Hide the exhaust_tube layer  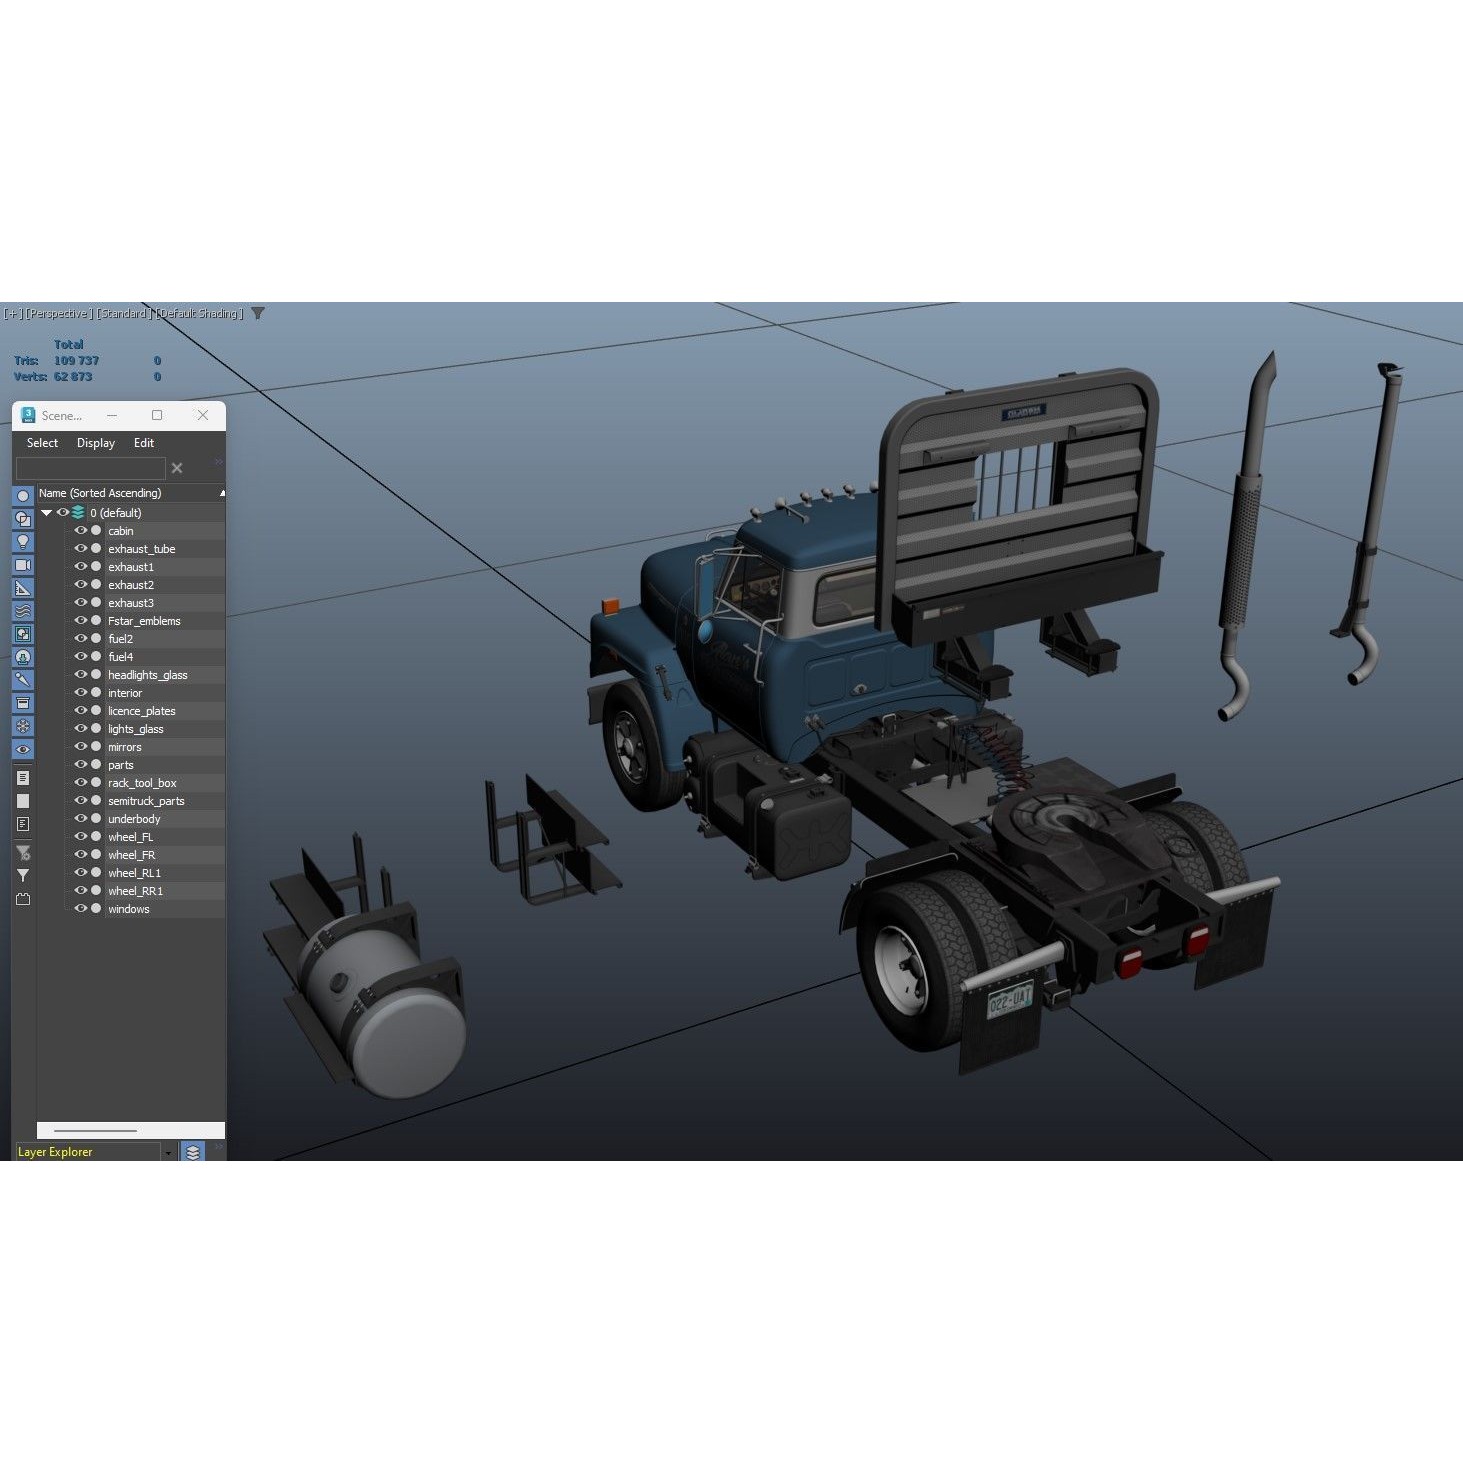[81, 549]
